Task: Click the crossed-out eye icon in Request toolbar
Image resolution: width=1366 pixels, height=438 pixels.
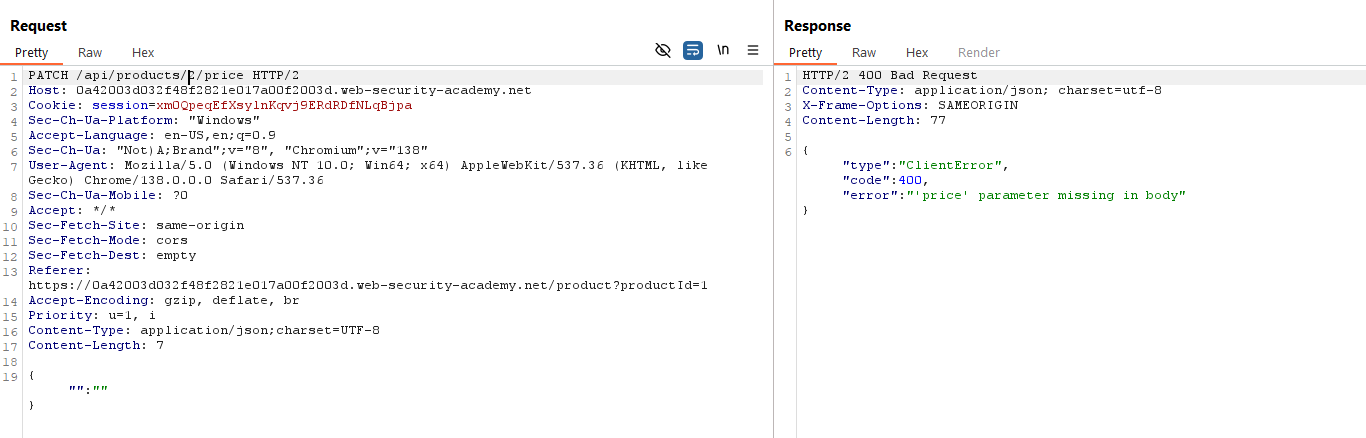Action: [662, 50]
